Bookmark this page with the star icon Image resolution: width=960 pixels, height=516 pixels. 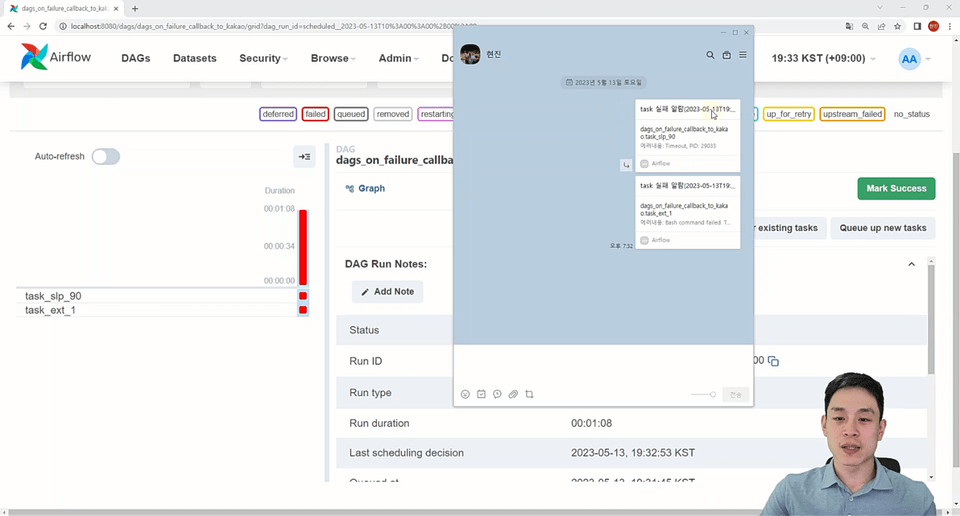(x=898, y=26)
